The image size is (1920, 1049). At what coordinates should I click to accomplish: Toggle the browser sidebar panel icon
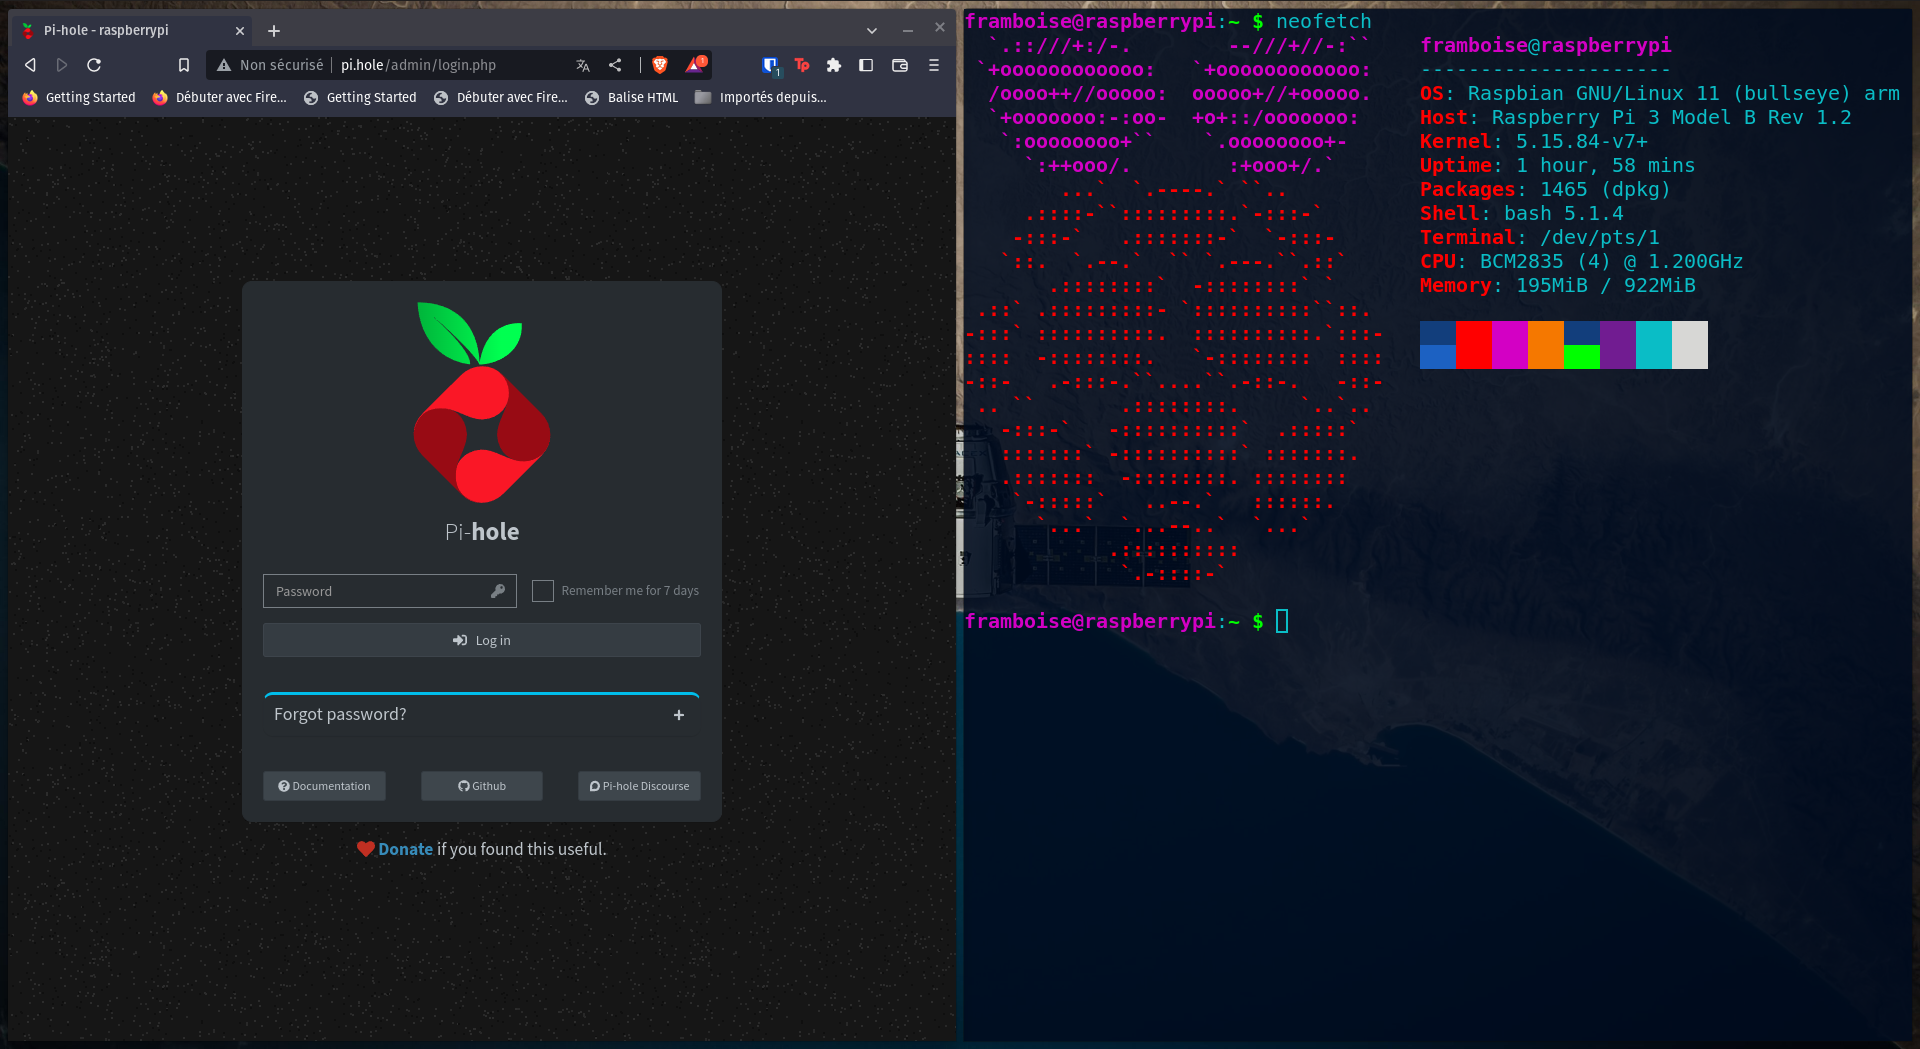tap(866, 65)
